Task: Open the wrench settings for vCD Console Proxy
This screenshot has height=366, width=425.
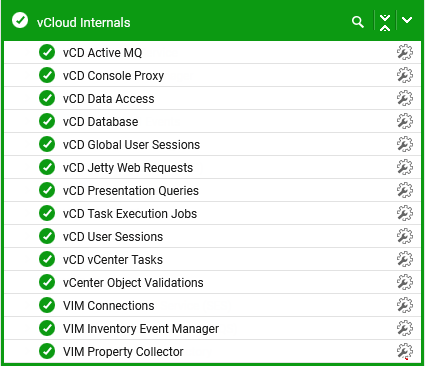Action: [x=405, y=75]
